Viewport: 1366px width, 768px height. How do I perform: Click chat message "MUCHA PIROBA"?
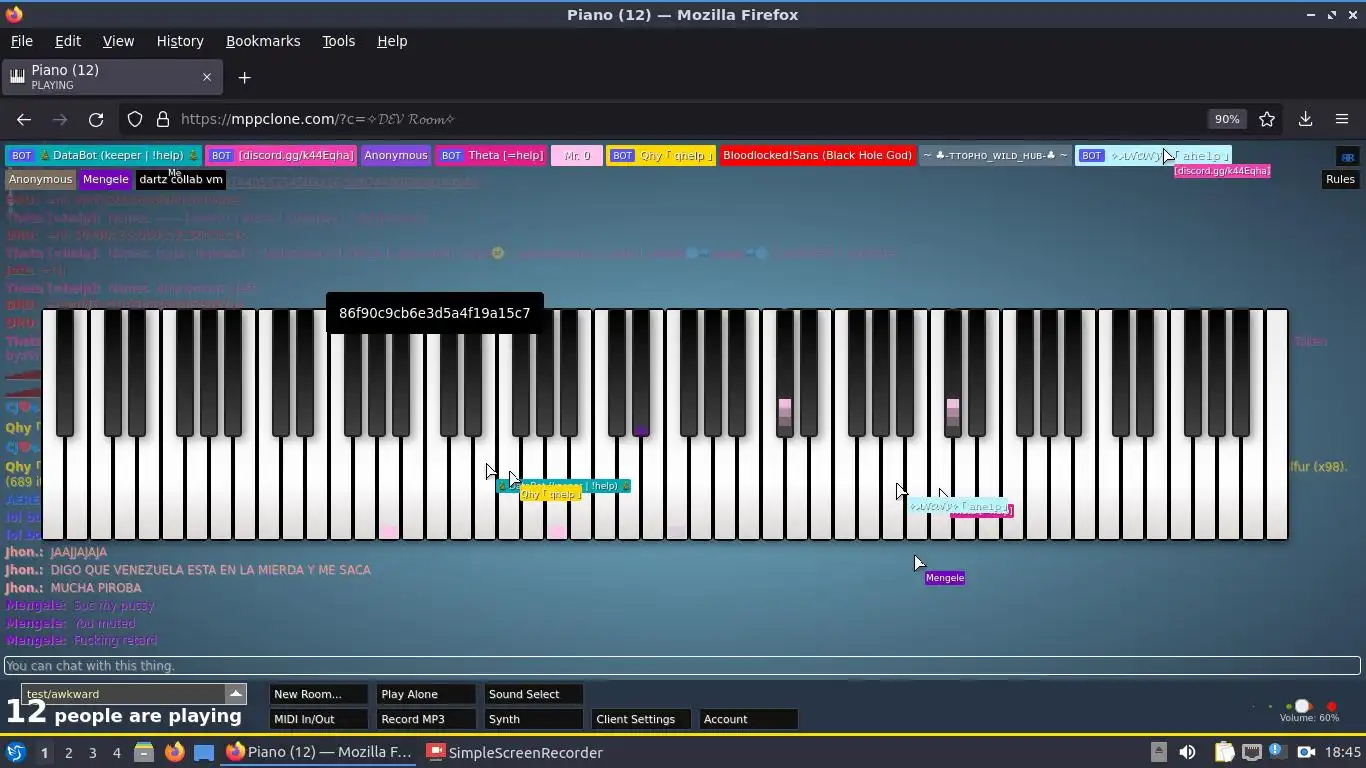pyautogui.click(x=96, y=588)
